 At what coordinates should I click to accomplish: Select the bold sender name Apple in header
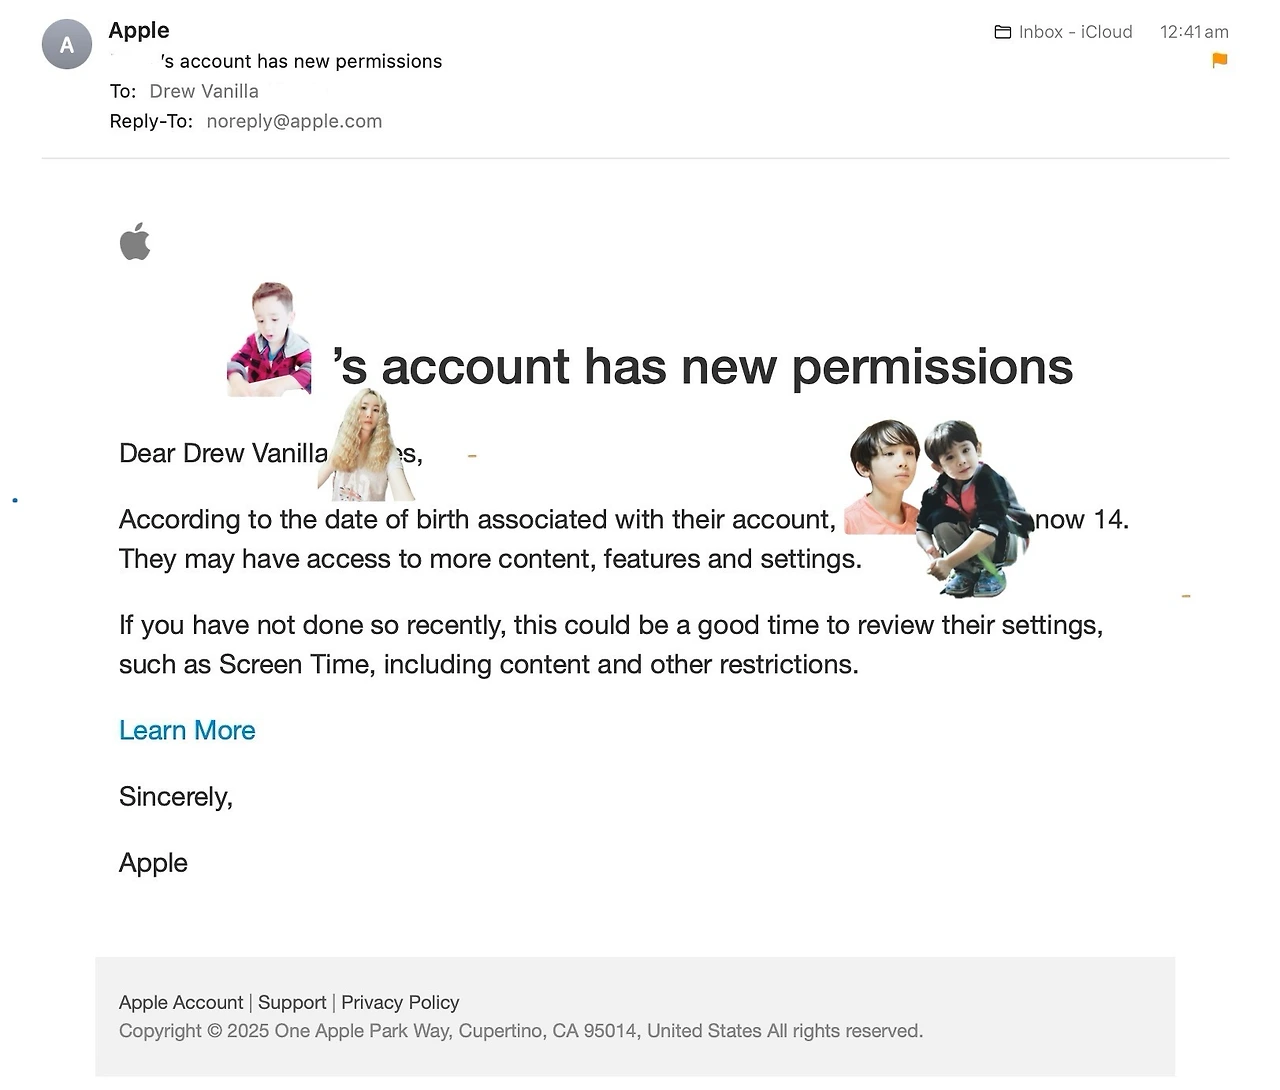[139, 30]
